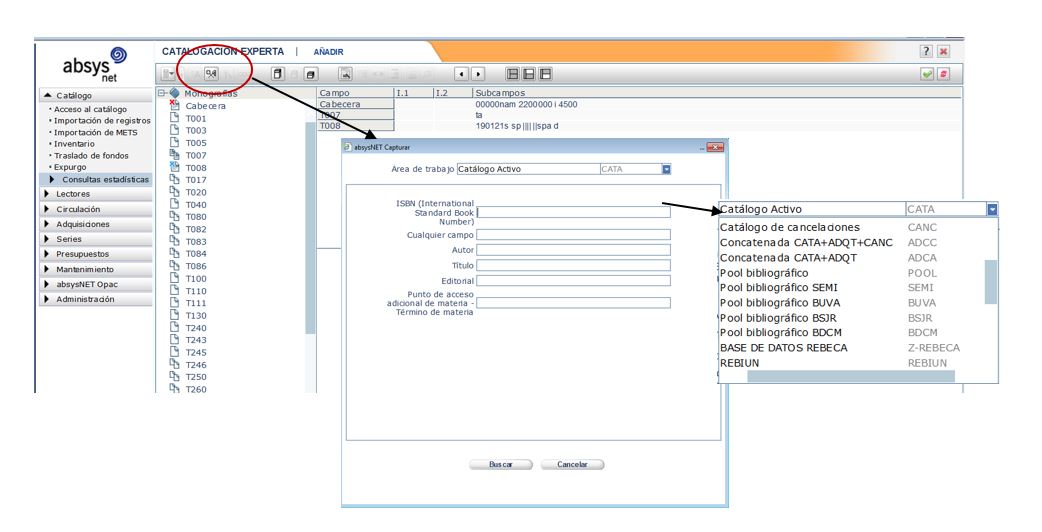The height and width of the screenshot is (532, 1042).
Task: Select T245 in the field tree
Action: (x=196, y=352)
